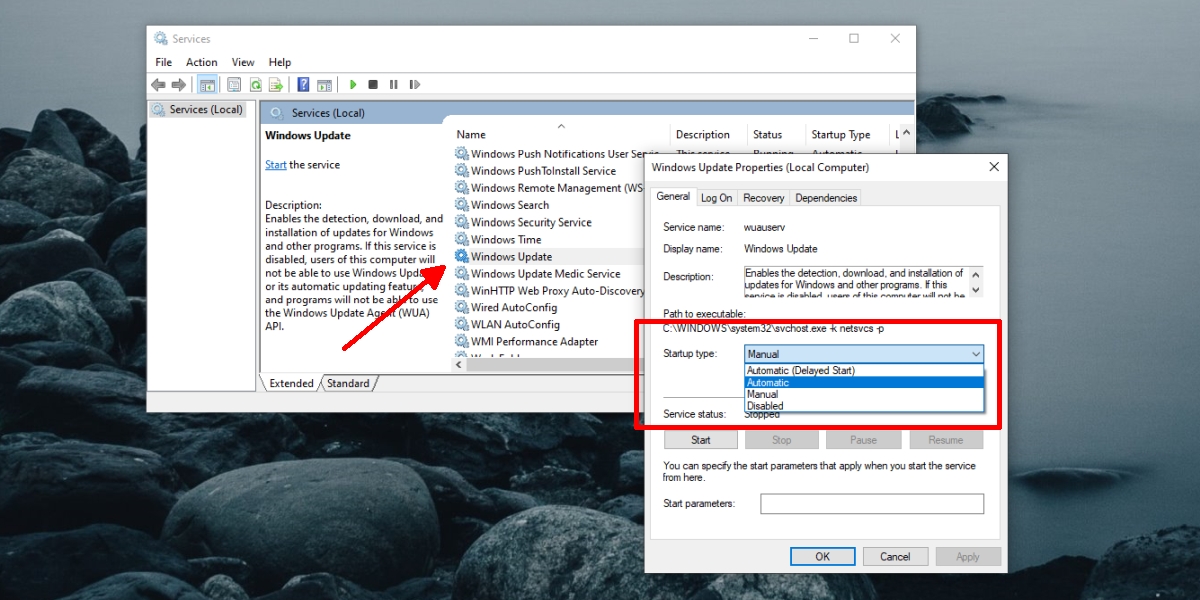Select the Windows Update service row
This screenshot has width=1200, height=600.
tap(548, 257)
